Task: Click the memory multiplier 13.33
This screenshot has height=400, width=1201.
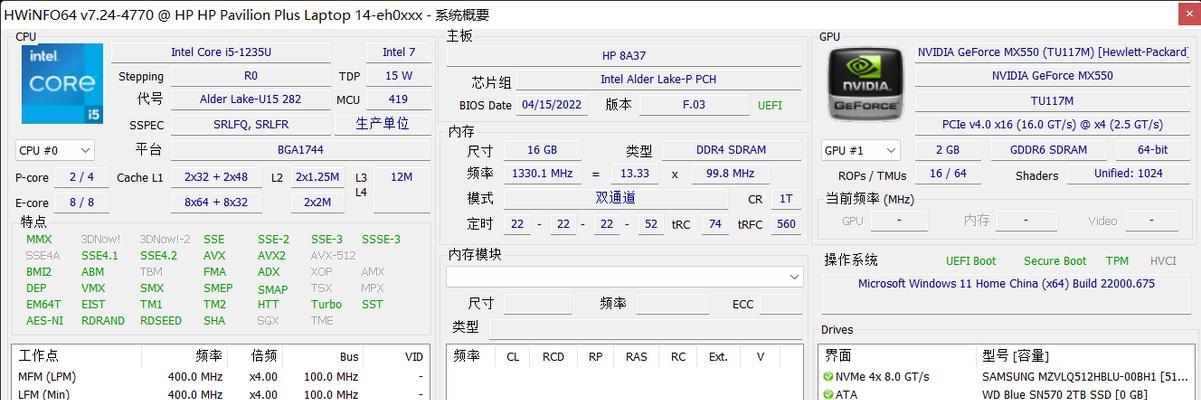Action: (x=634, y=174)
